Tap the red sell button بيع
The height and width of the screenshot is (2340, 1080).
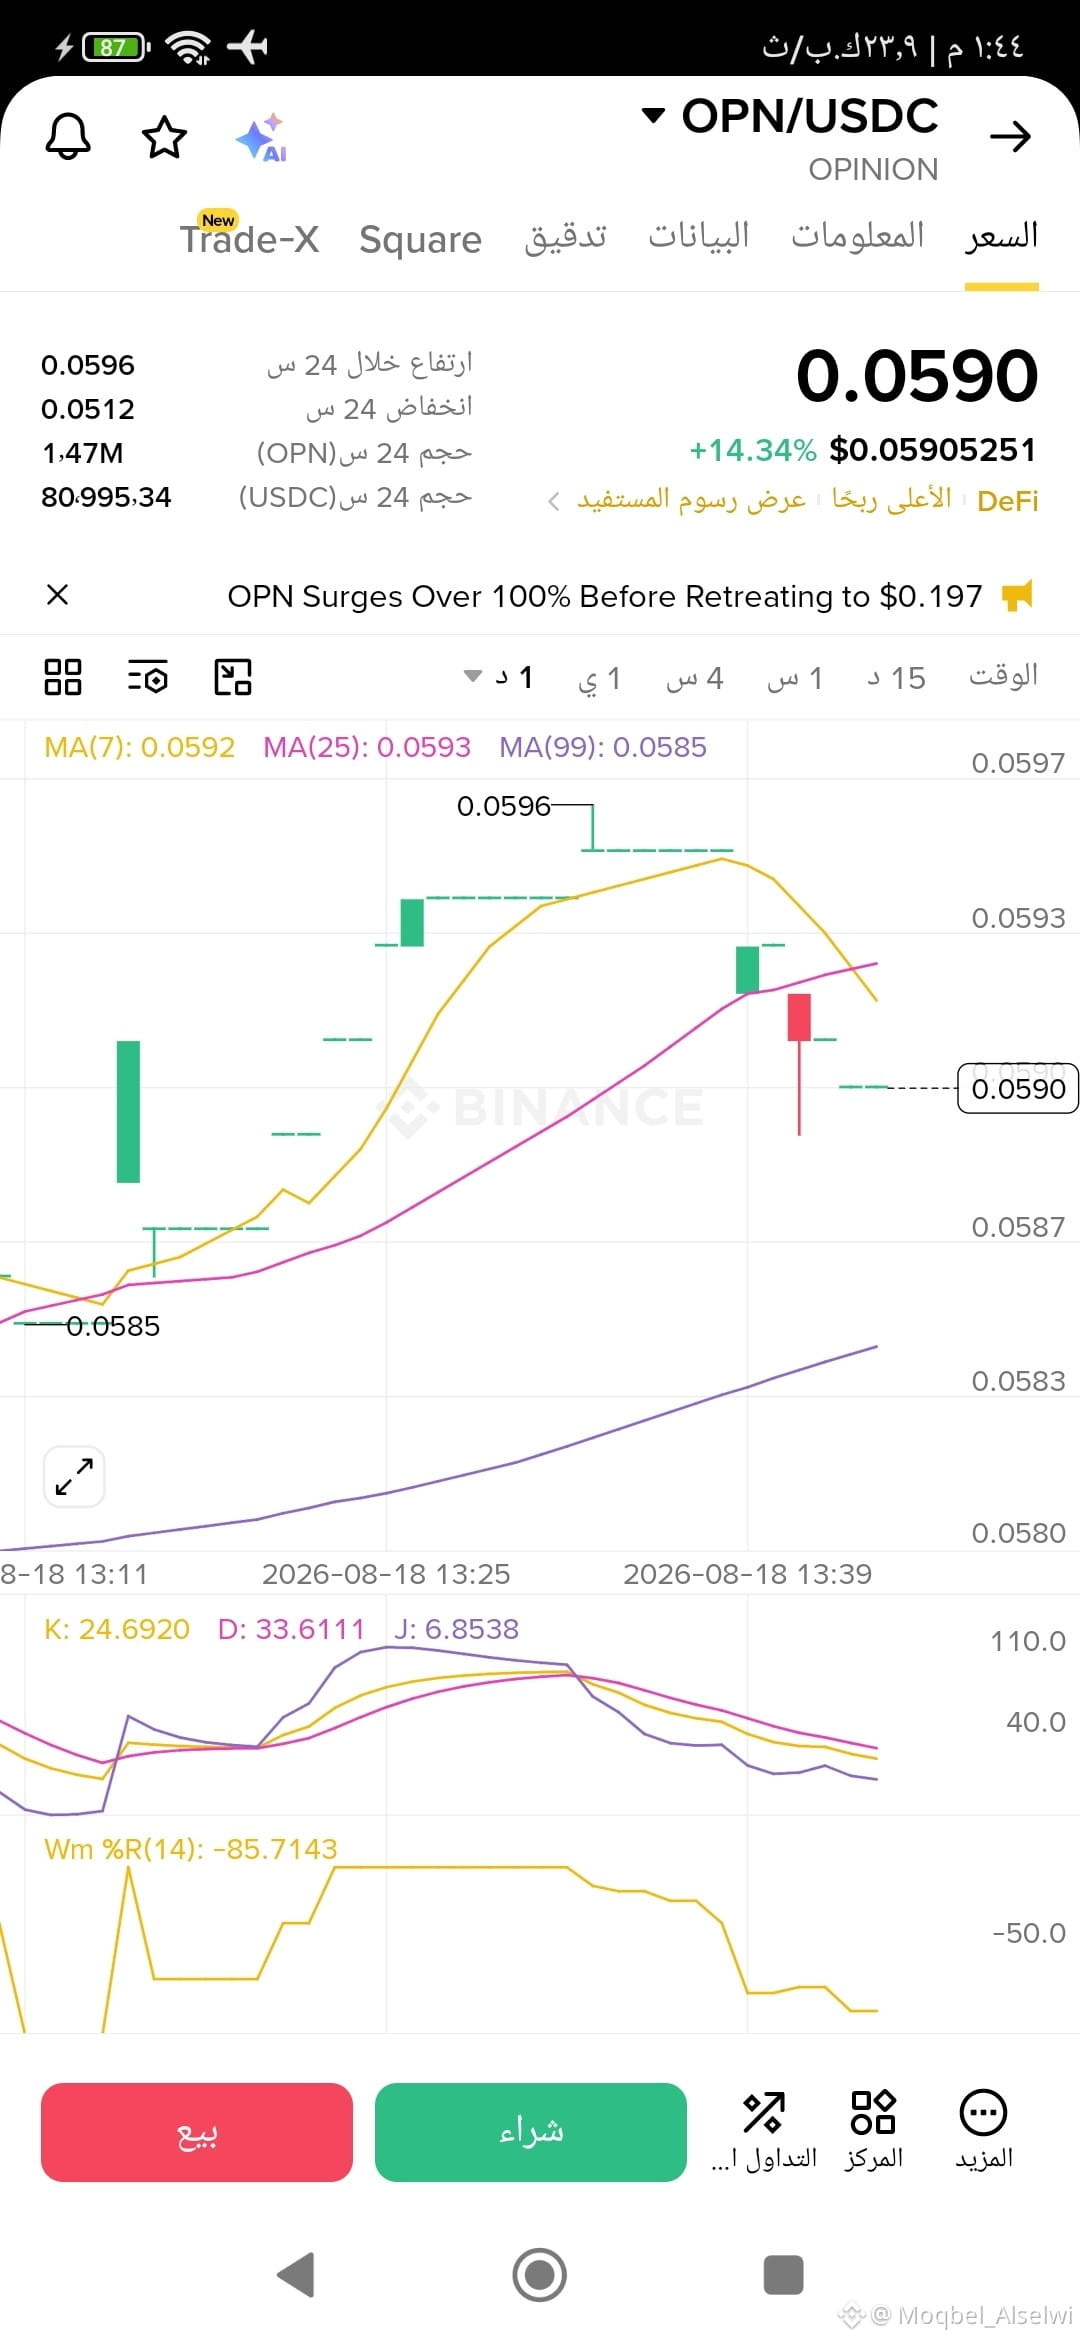(x=197, y=2132)
